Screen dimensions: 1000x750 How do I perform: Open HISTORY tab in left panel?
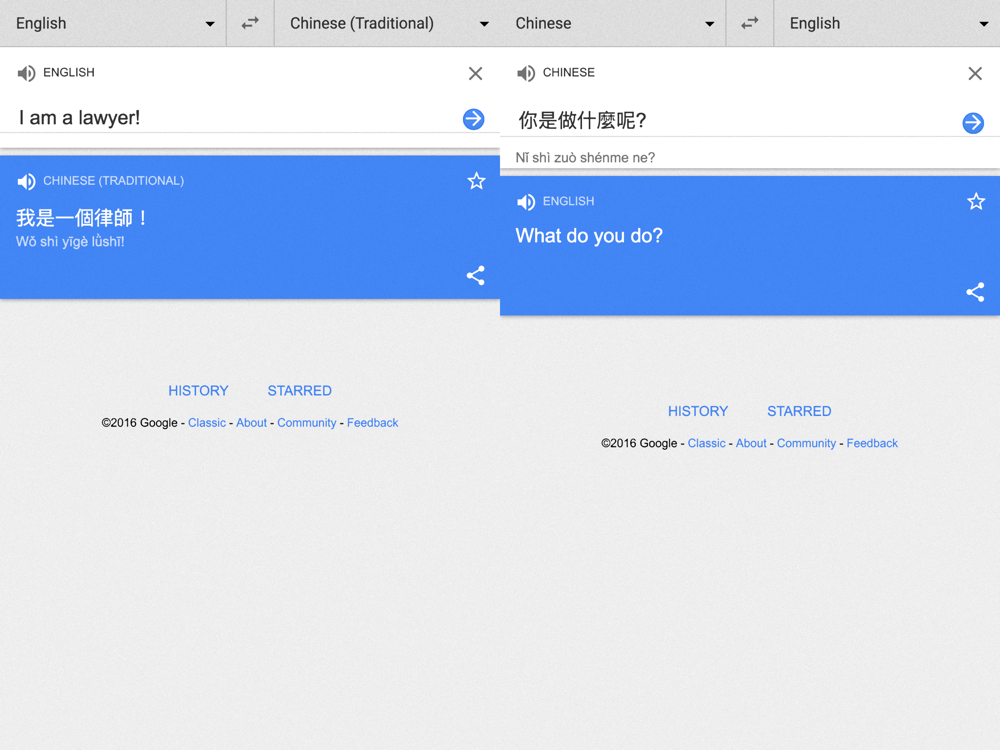click(198, 391)
